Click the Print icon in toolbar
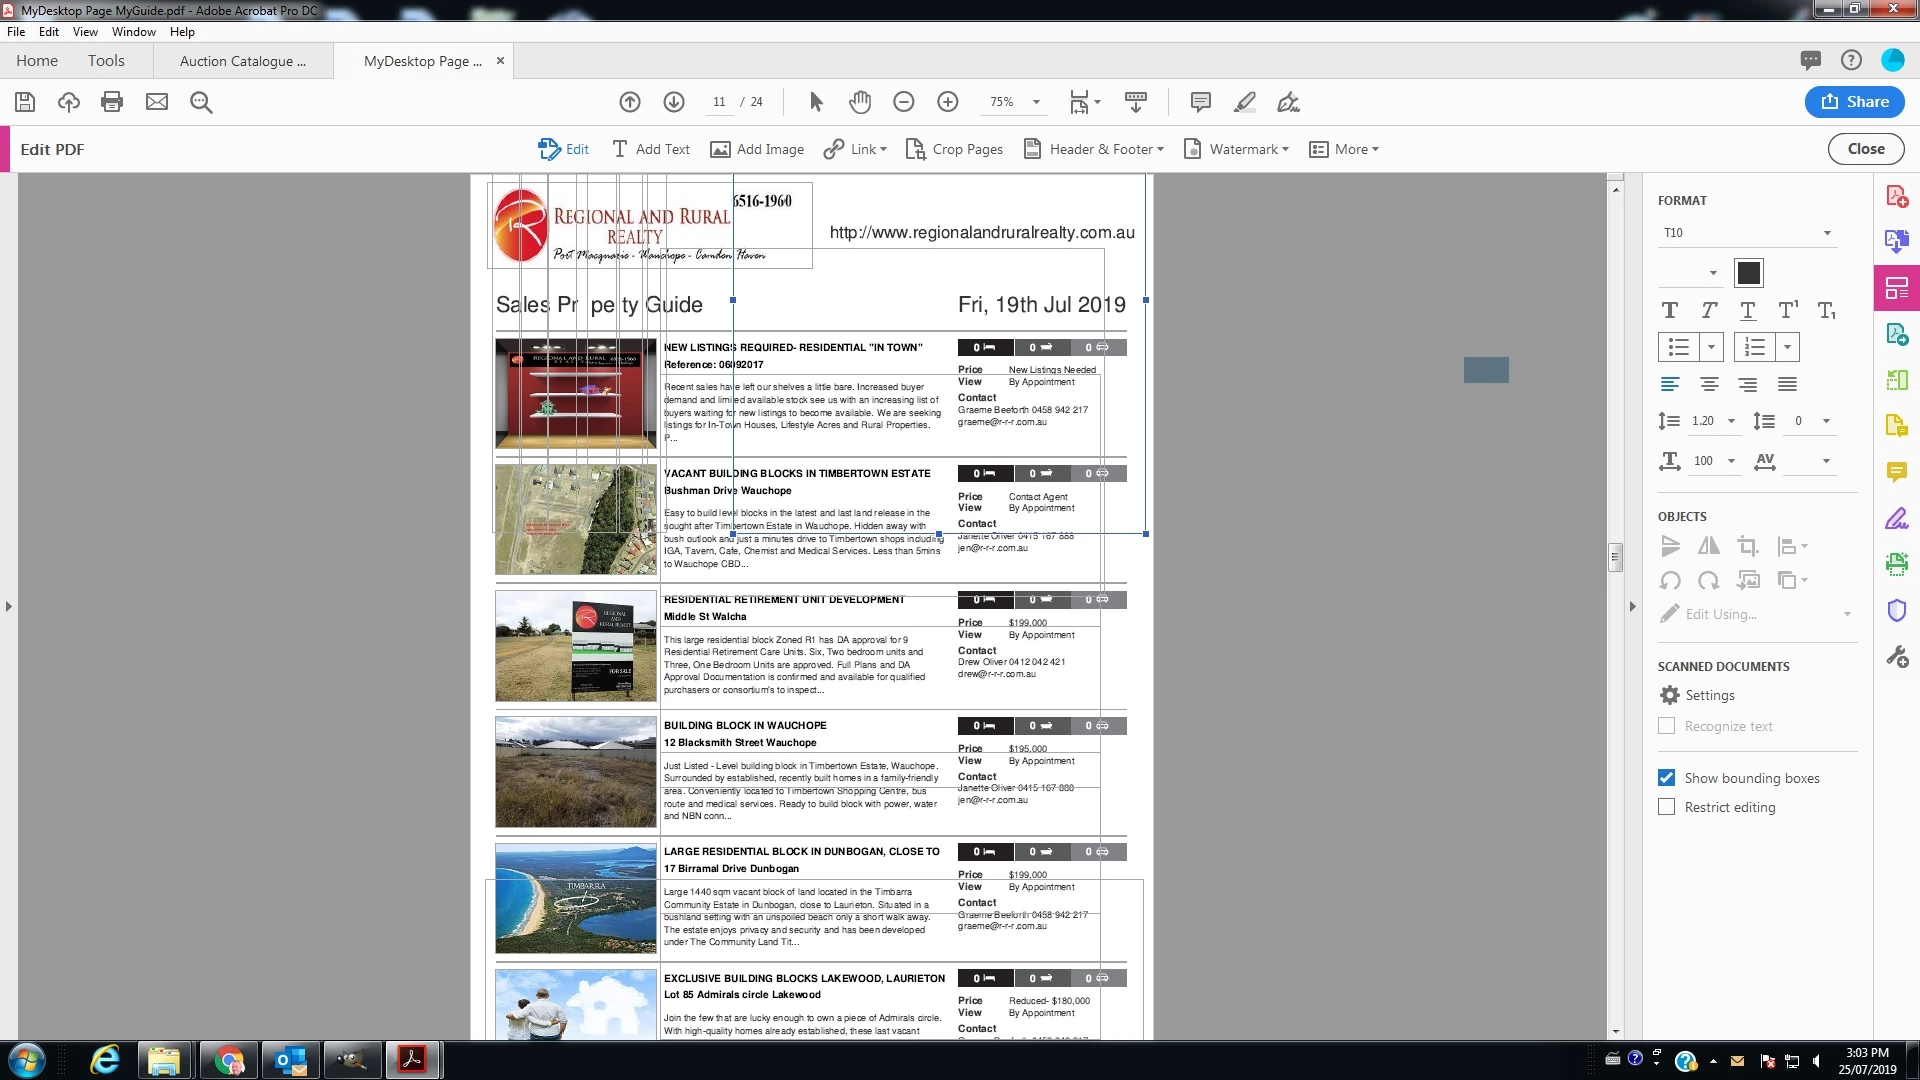This screenshot has width=1920, height=1080. pos(112,102)
